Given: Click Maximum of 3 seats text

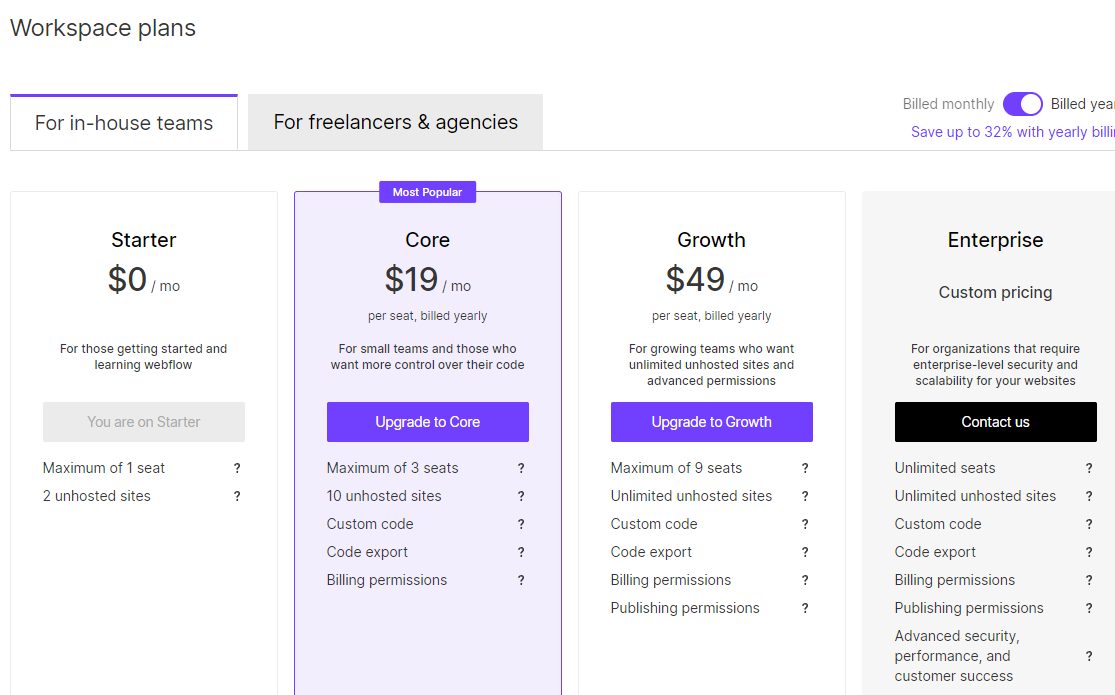Looking at the screenshot, I should coord(393,468).
